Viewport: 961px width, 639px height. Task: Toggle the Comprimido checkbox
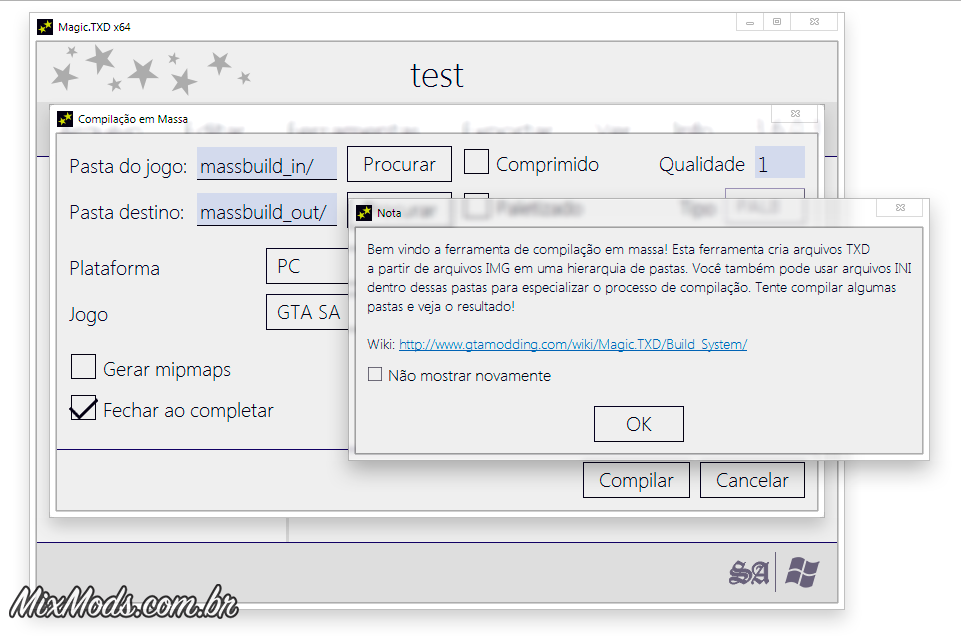476,162
